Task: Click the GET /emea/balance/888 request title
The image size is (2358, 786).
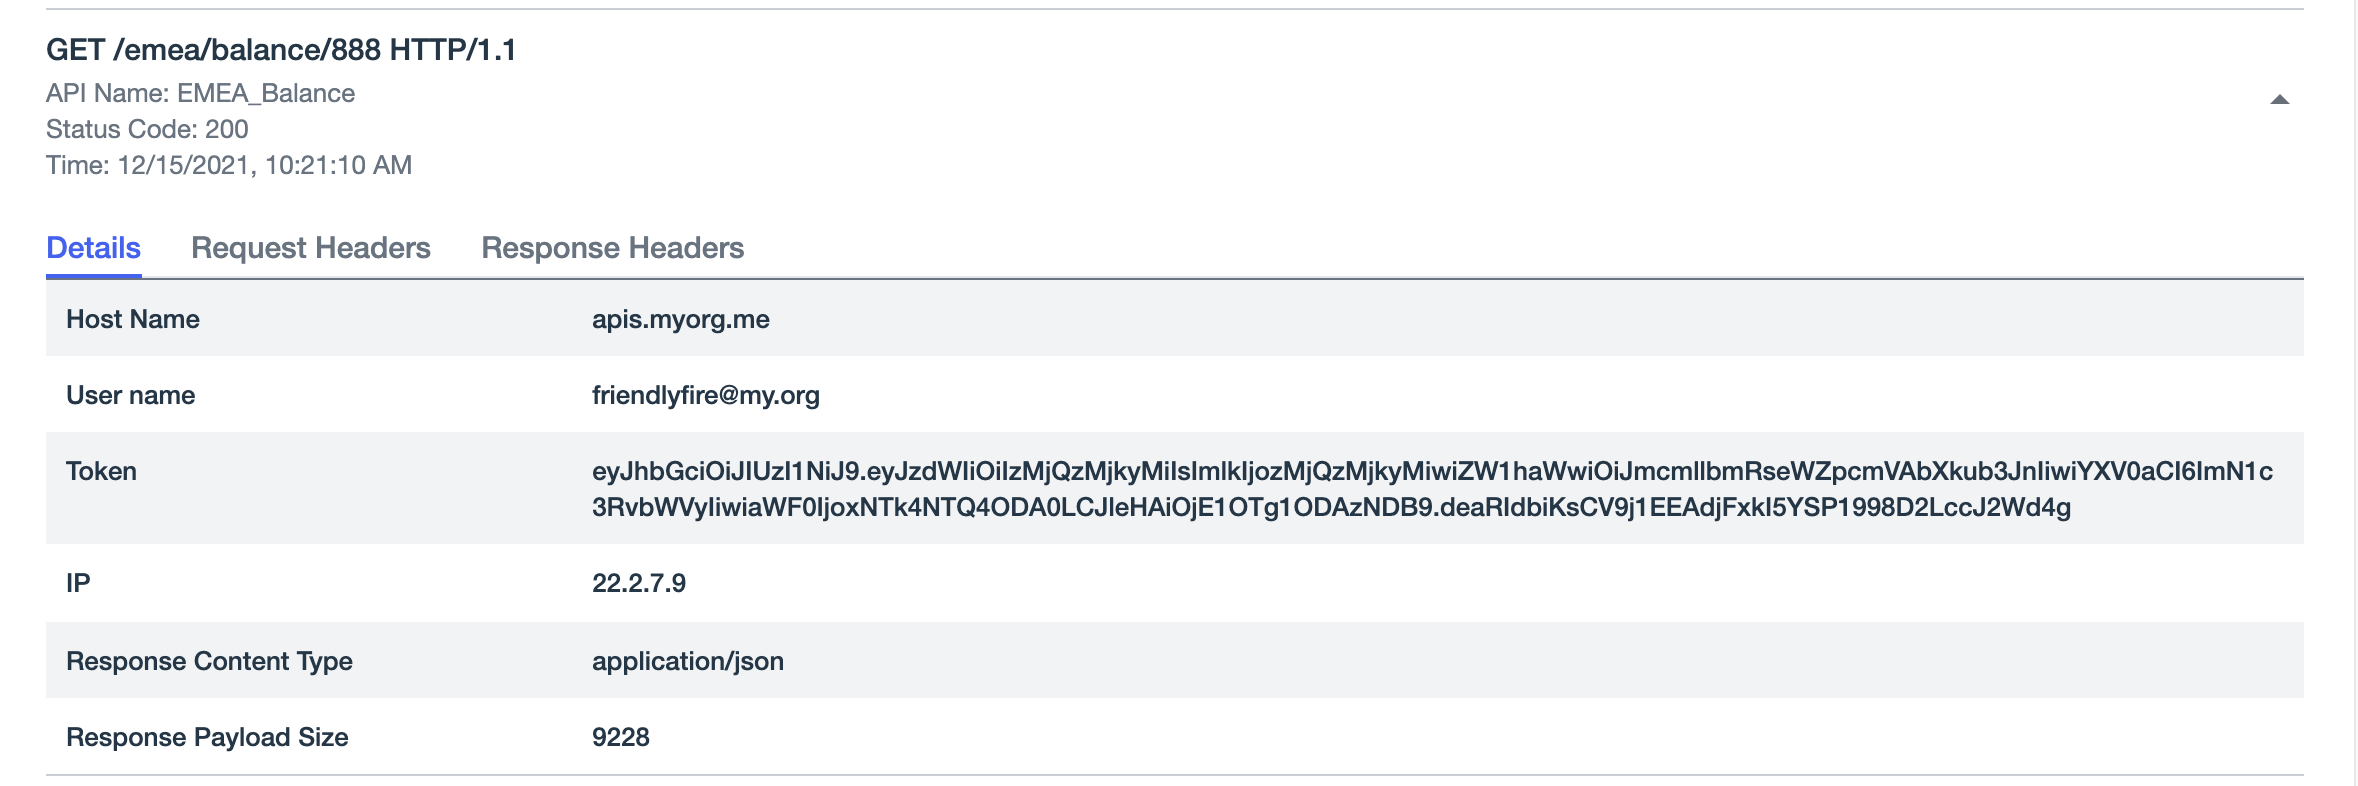Action: 281,50
